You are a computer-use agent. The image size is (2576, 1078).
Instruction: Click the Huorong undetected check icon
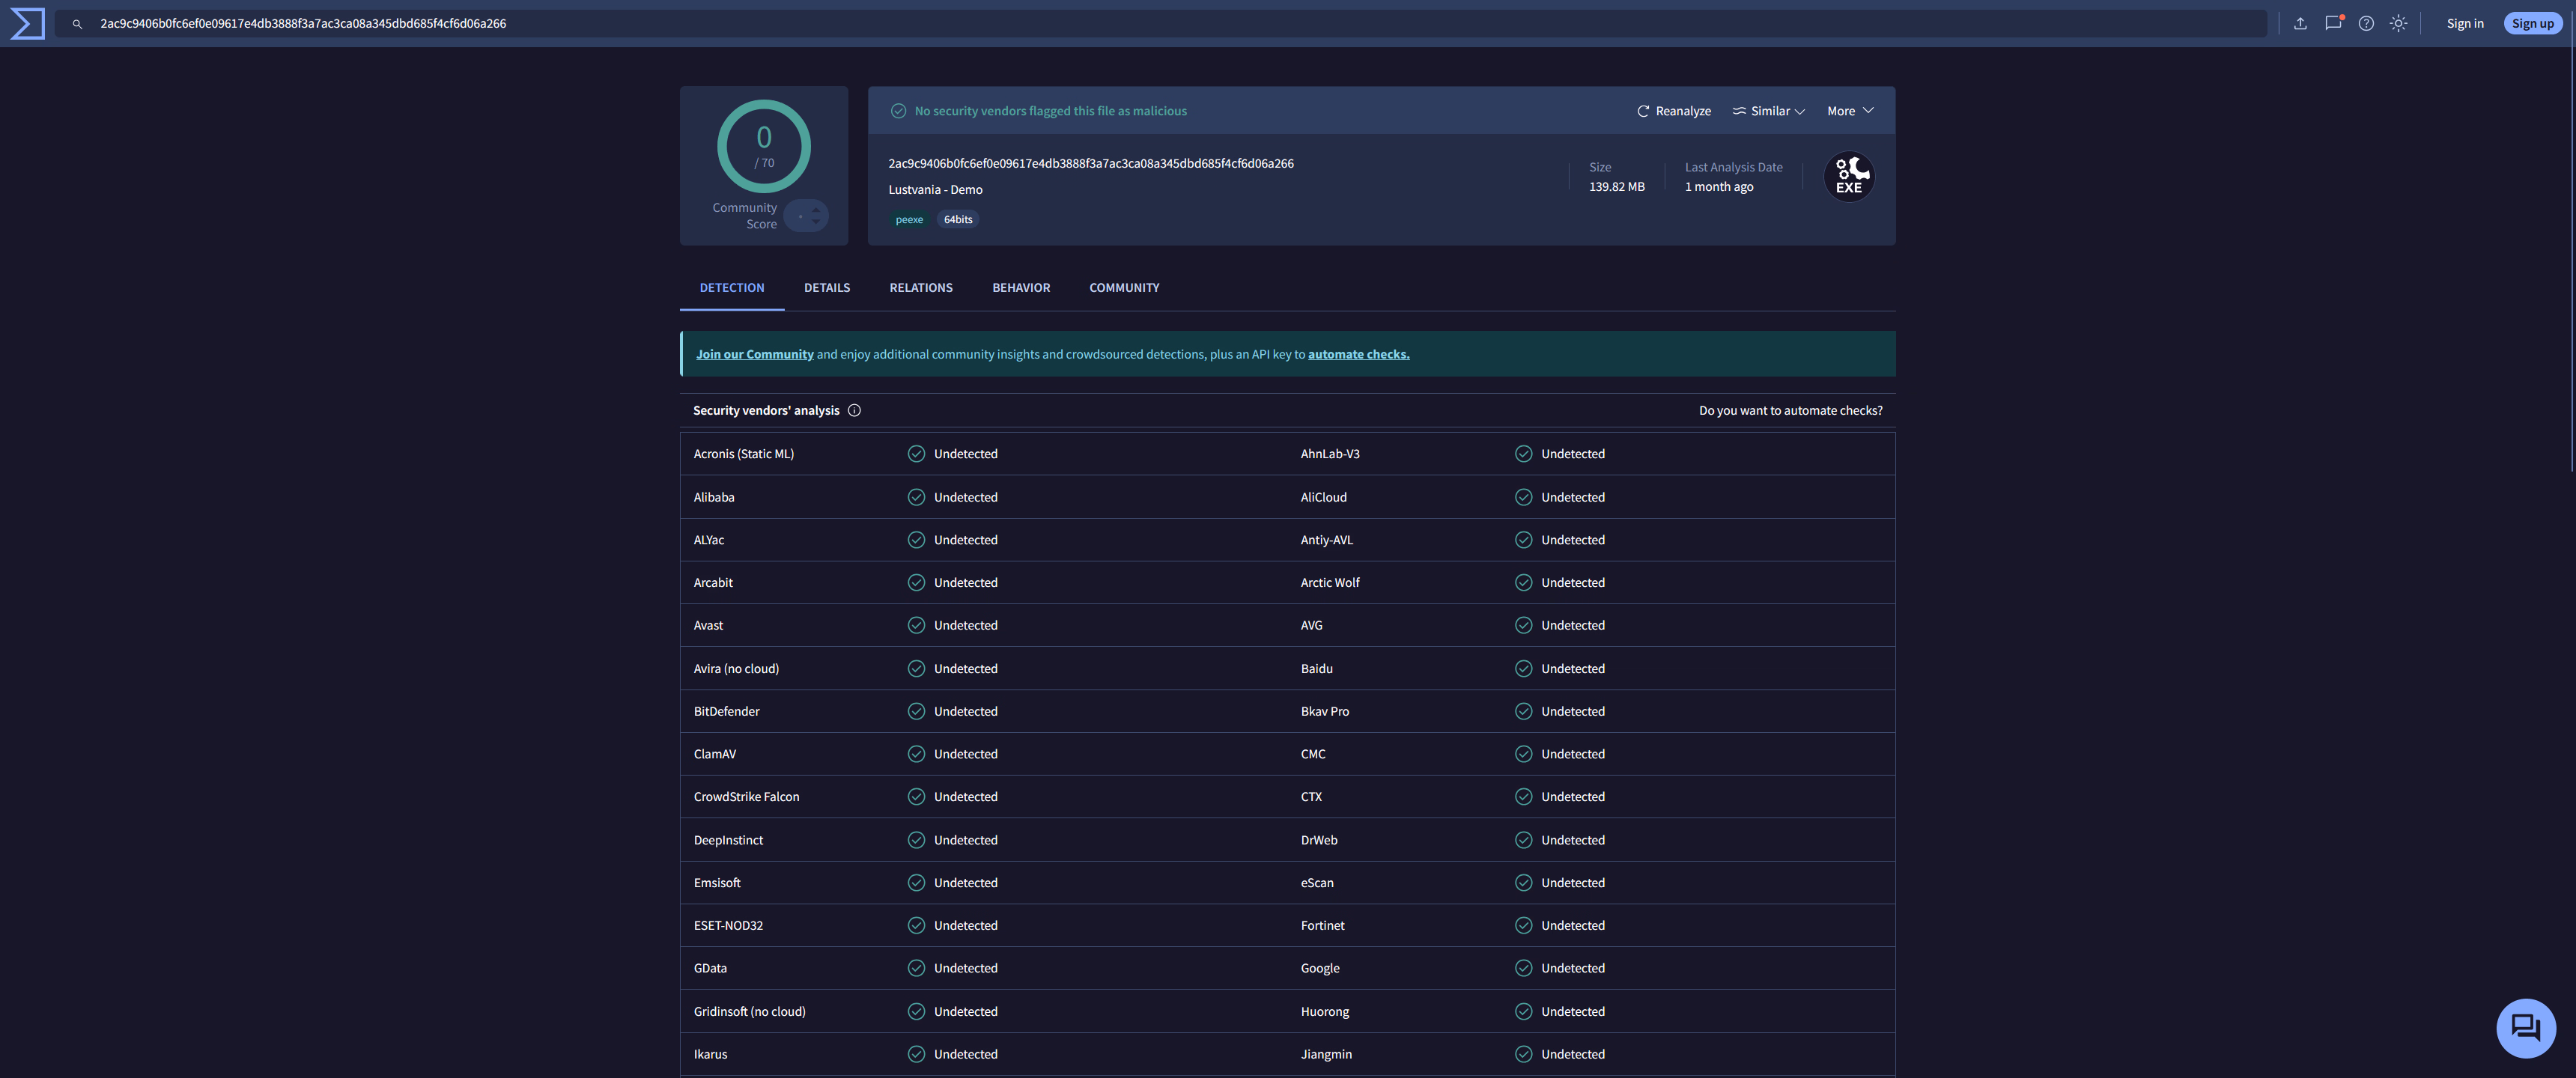[1523, 1011]
